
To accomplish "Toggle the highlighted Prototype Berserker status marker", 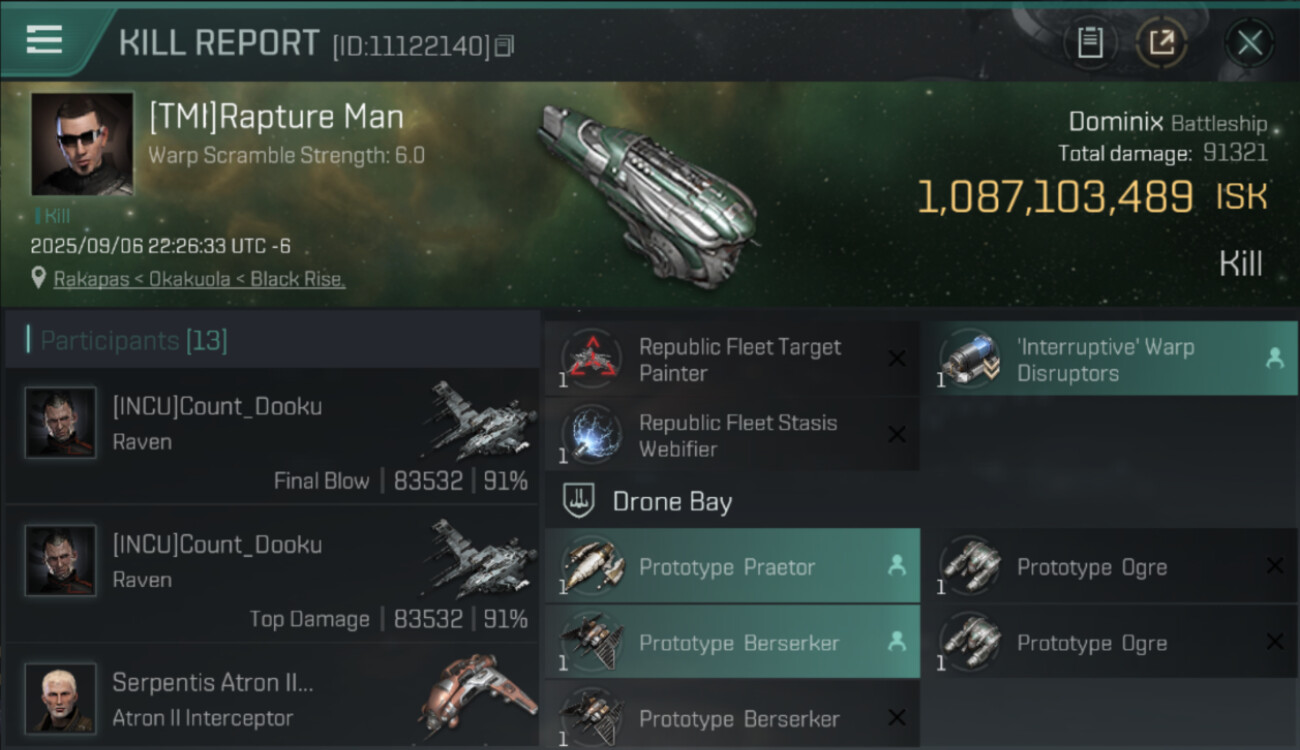I will point(897,642).
